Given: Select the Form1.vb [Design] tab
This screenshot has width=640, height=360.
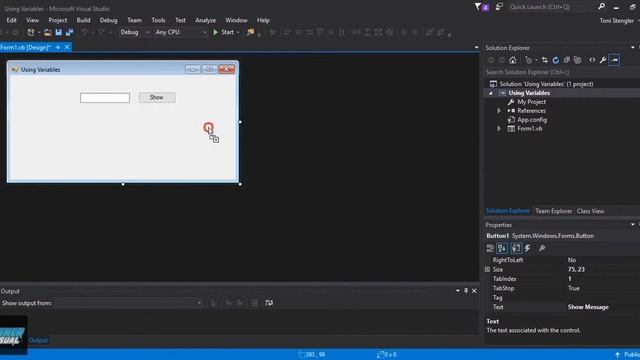Looking at the screenshot, I should pos(25,47).
